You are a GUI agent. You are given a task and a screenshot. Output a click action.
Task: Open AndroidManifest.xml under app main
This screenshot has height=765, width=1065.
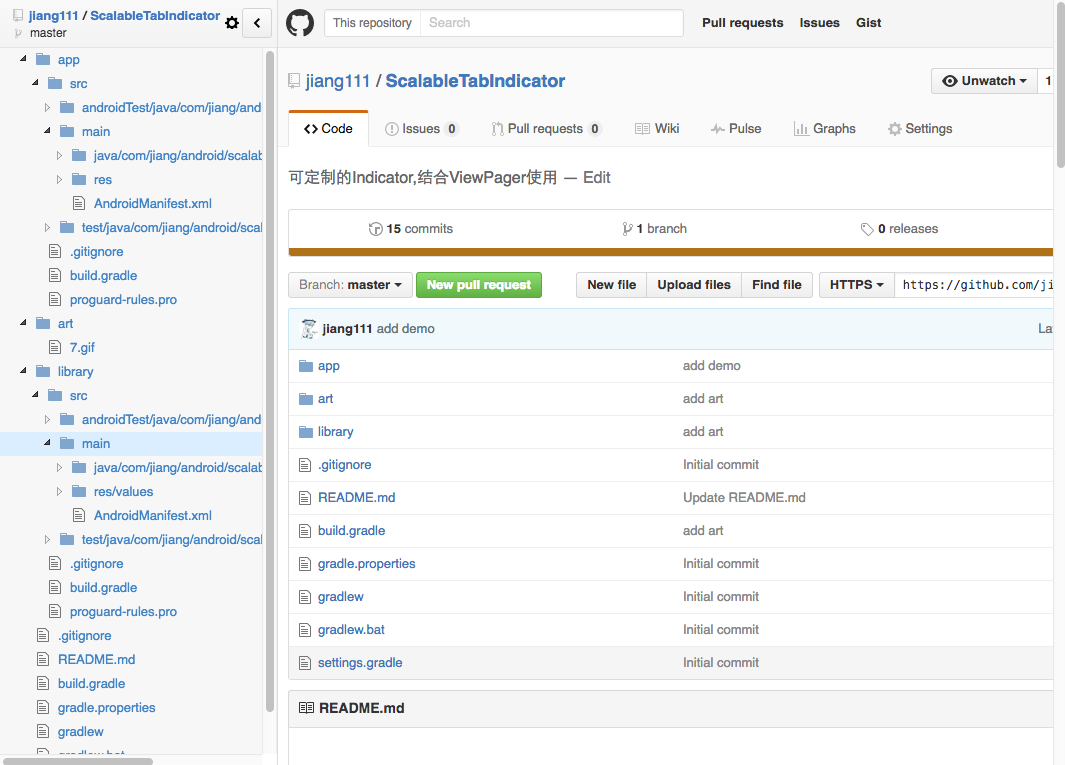[153, 203]
